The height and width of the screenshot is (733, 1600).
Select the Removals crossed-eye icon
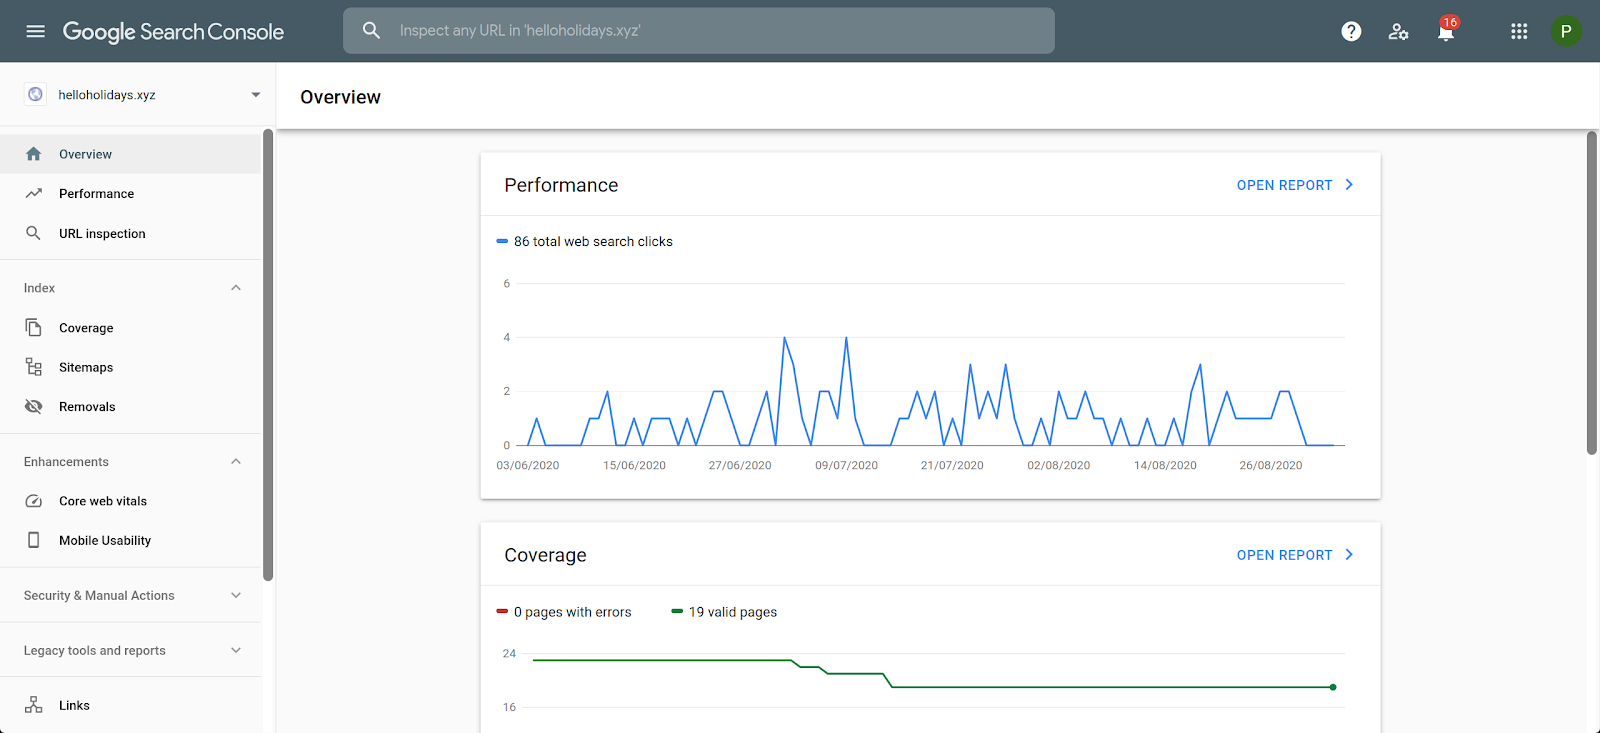click(34, 406)
